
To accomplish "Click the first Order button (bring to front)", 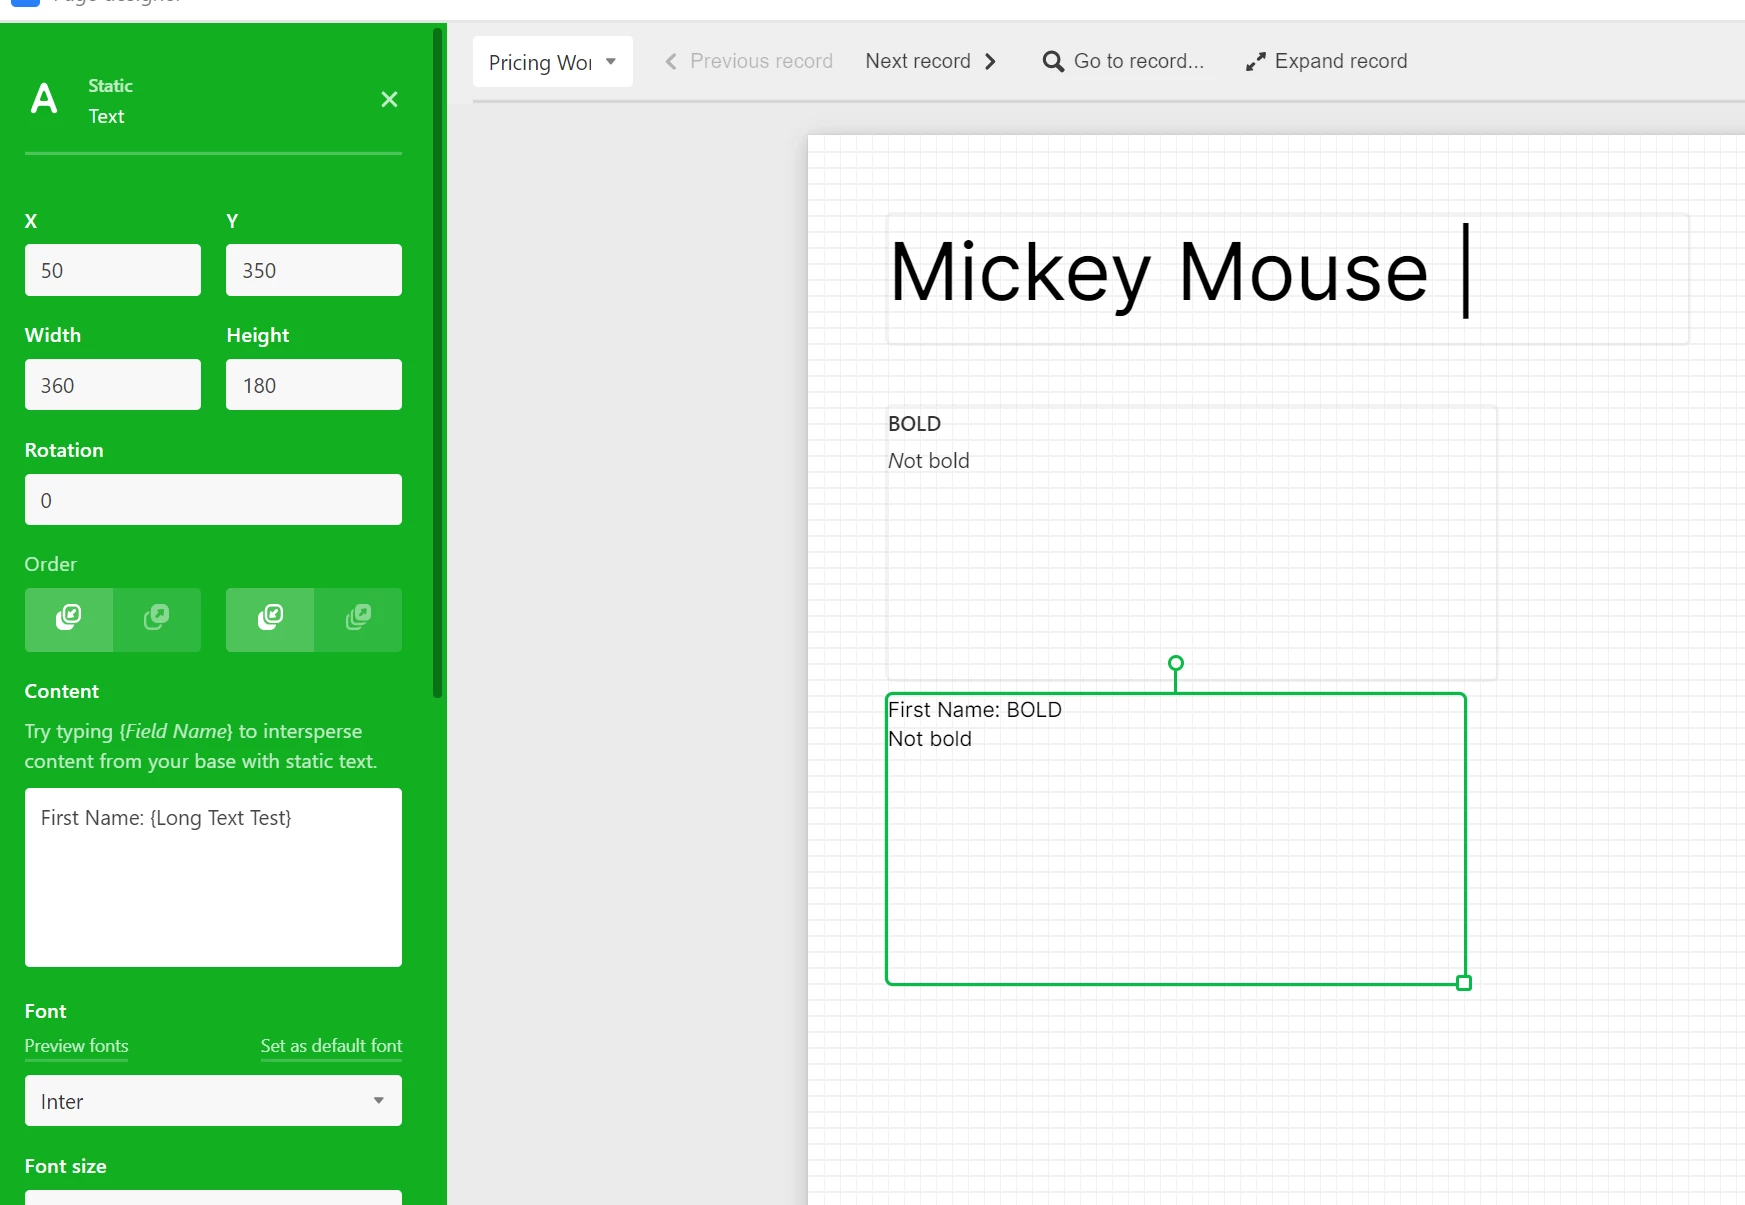I will click(x=69, y=619).
